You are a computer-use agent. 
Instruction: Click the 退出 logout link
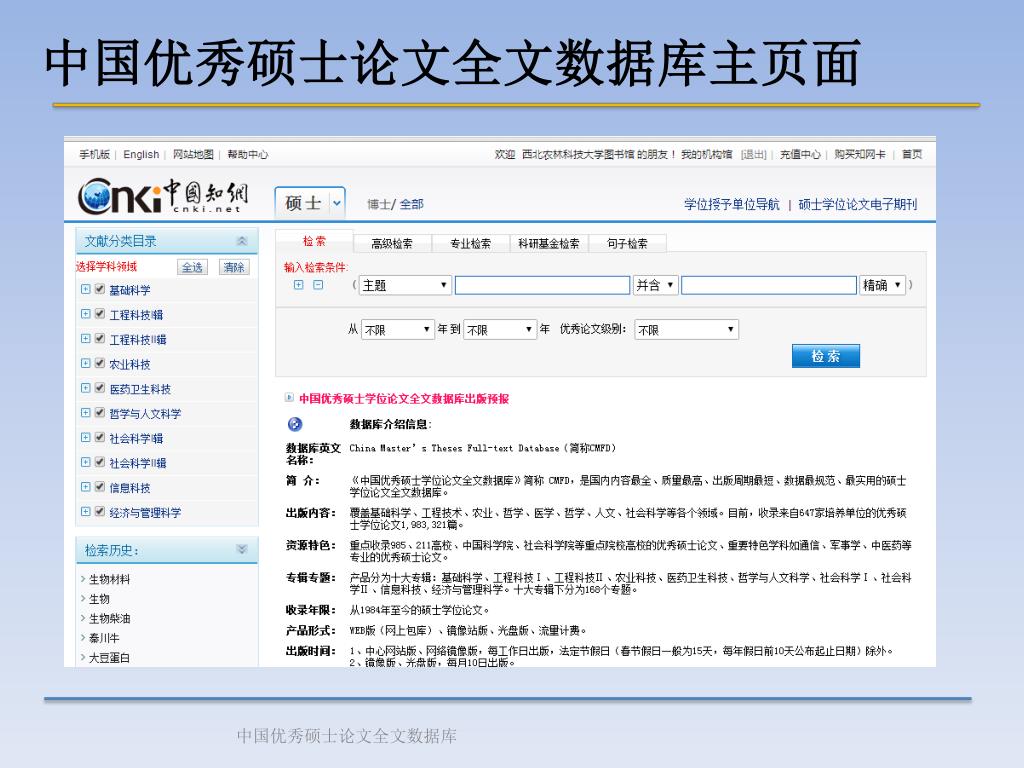754,154
